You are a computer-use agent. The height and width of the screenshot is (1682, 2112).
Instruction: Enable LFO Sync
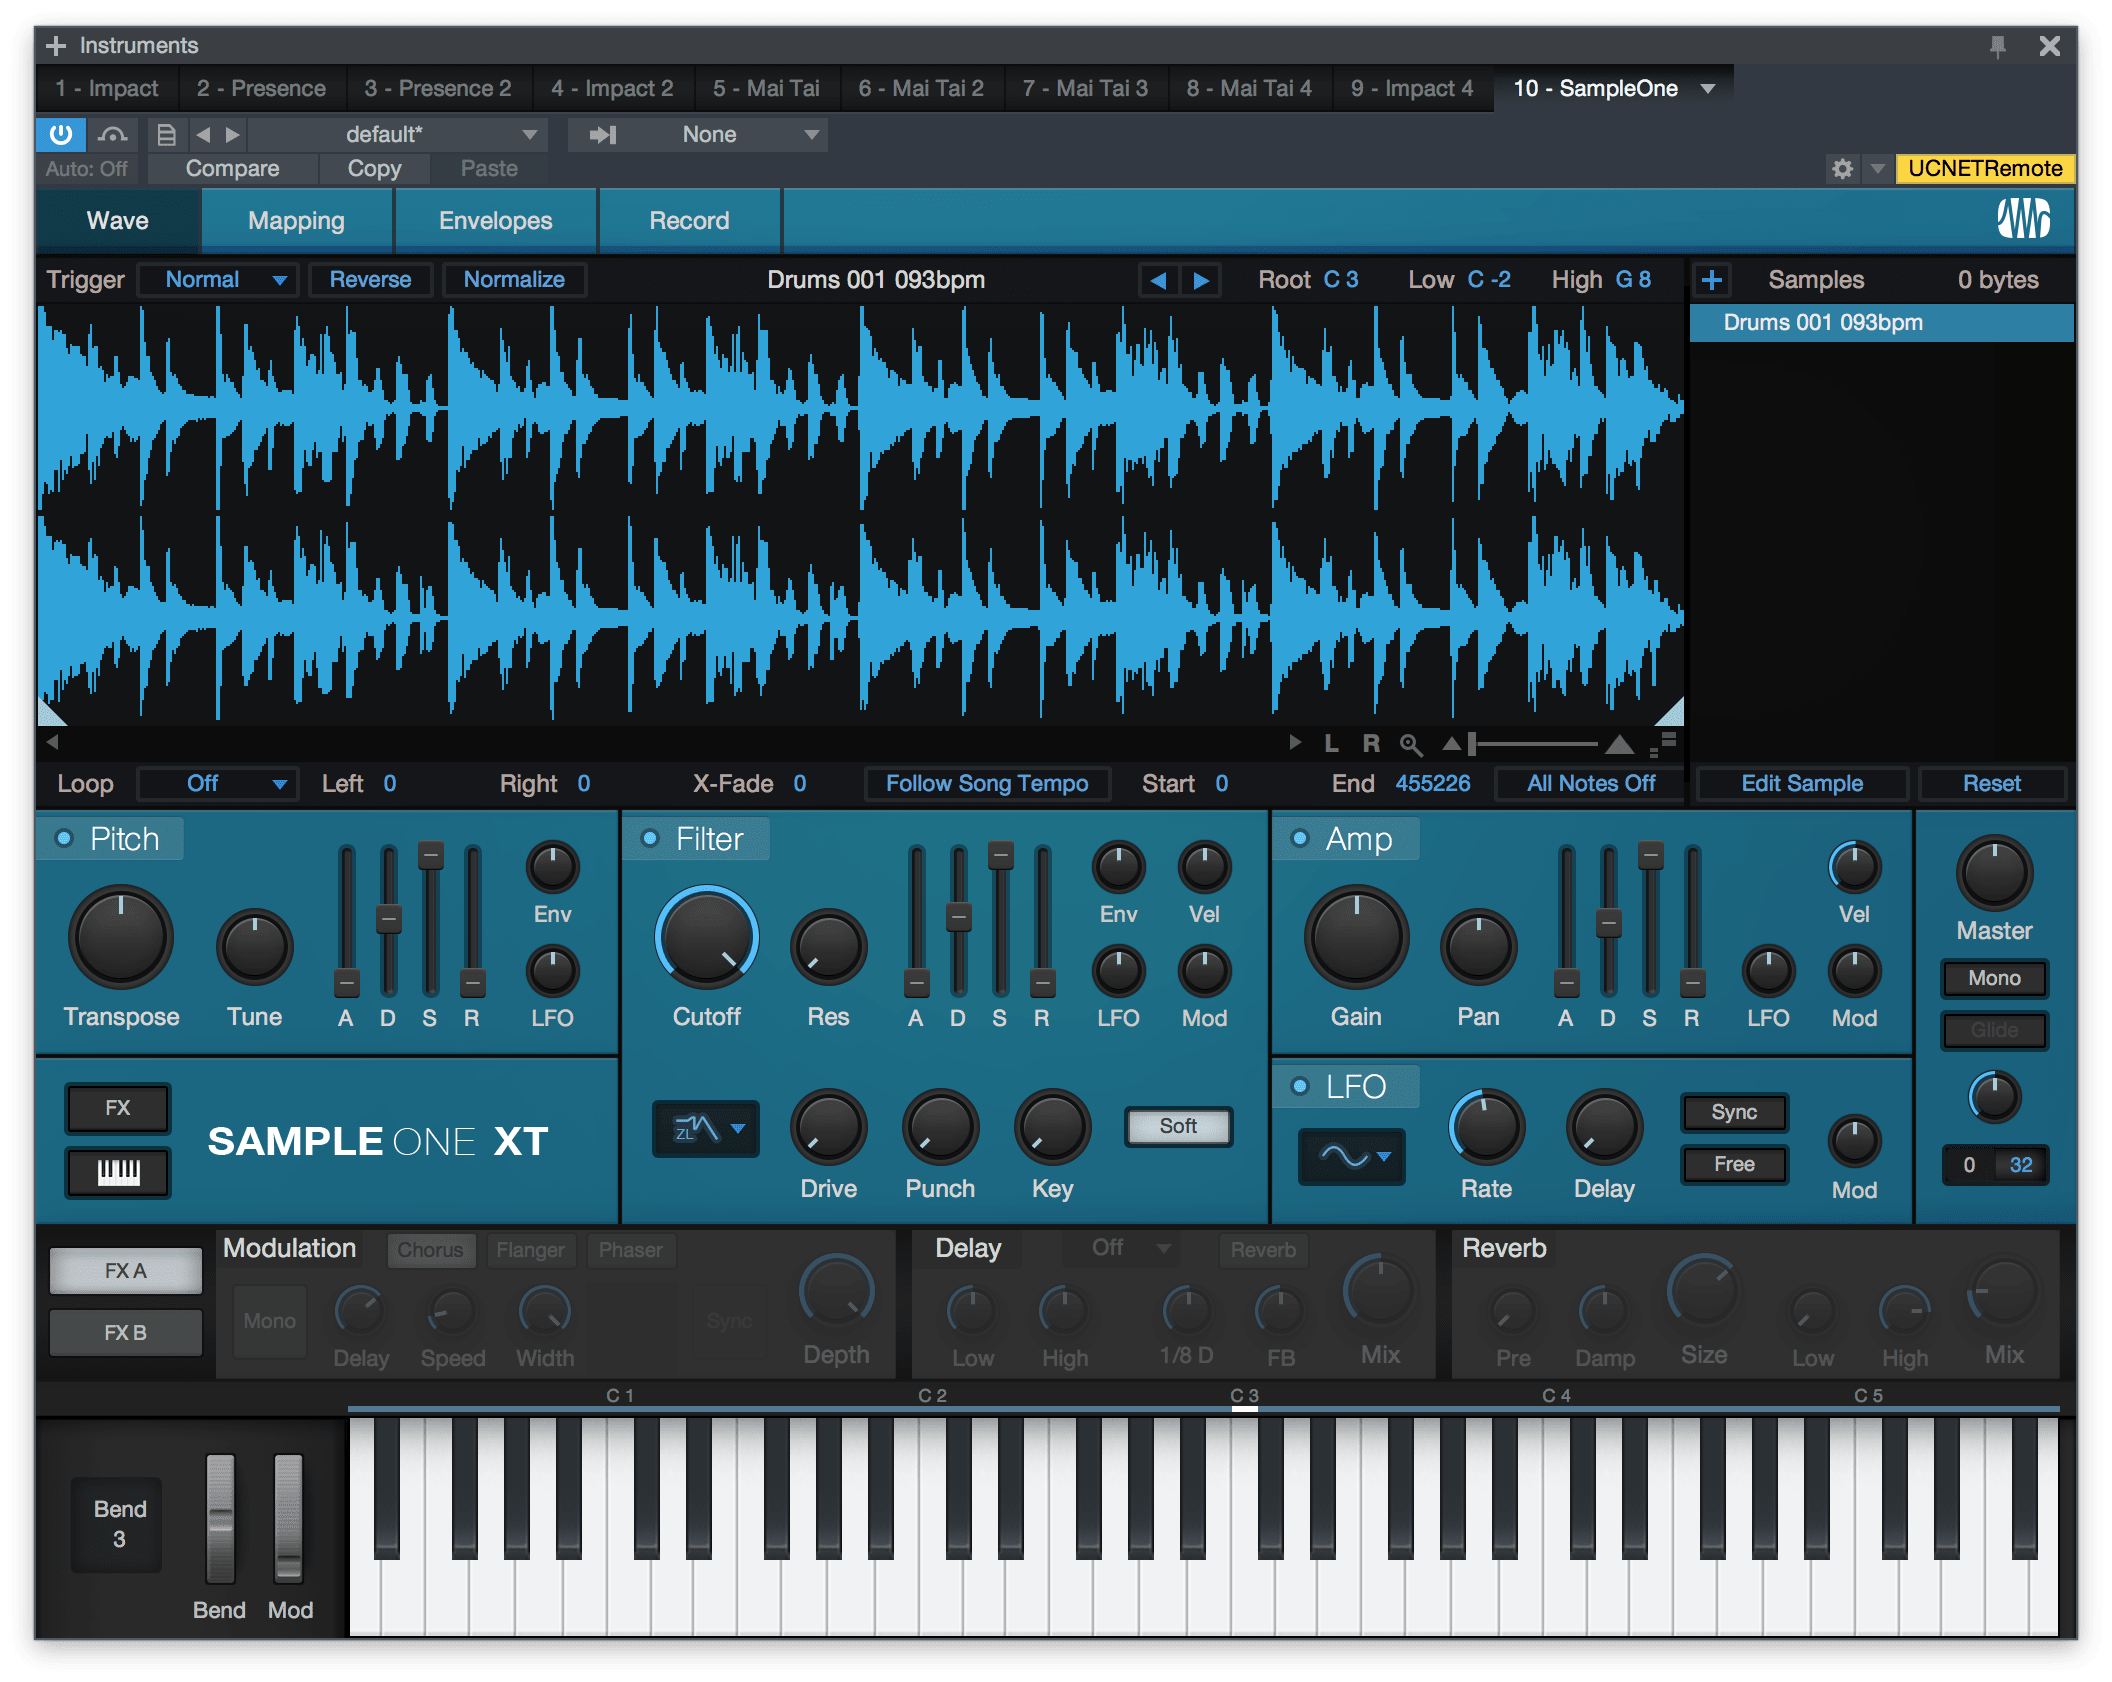(1734, 1112)
